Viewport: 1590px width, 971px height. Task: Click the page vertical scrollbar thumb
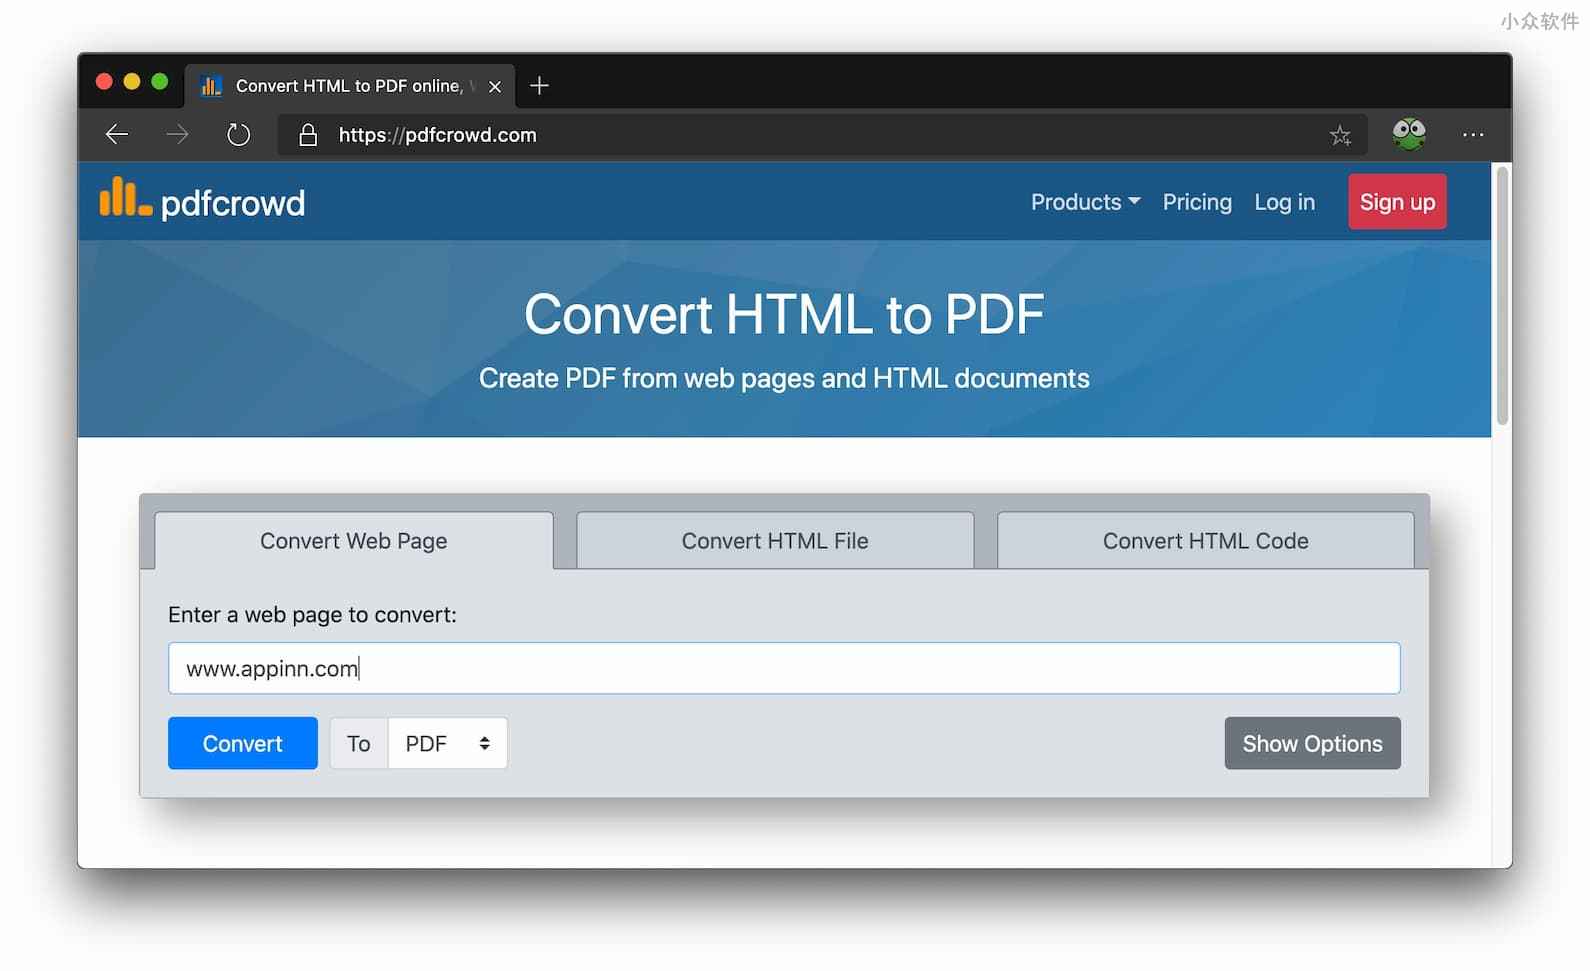coord(1502,296)
